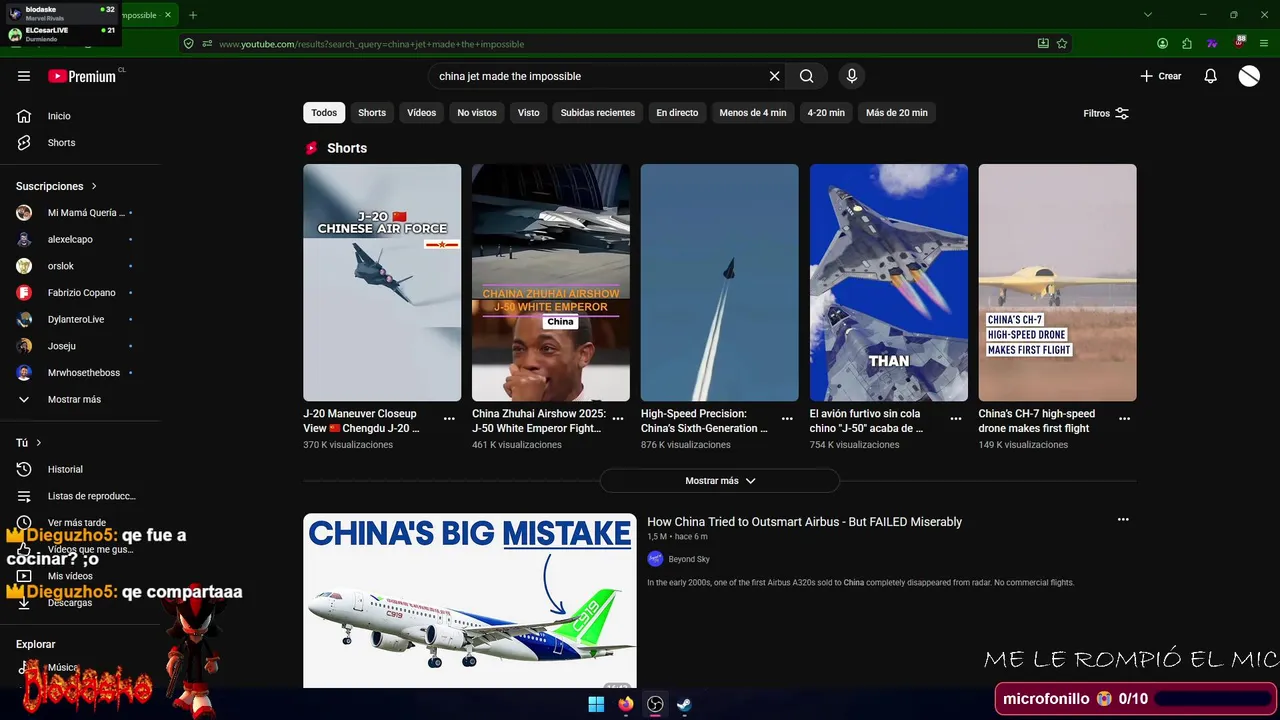Image resolution: width=1280 pixels, height=720 pixels.
Task: Select the Más de 20 min chip
Action: [x=897, y=113]
